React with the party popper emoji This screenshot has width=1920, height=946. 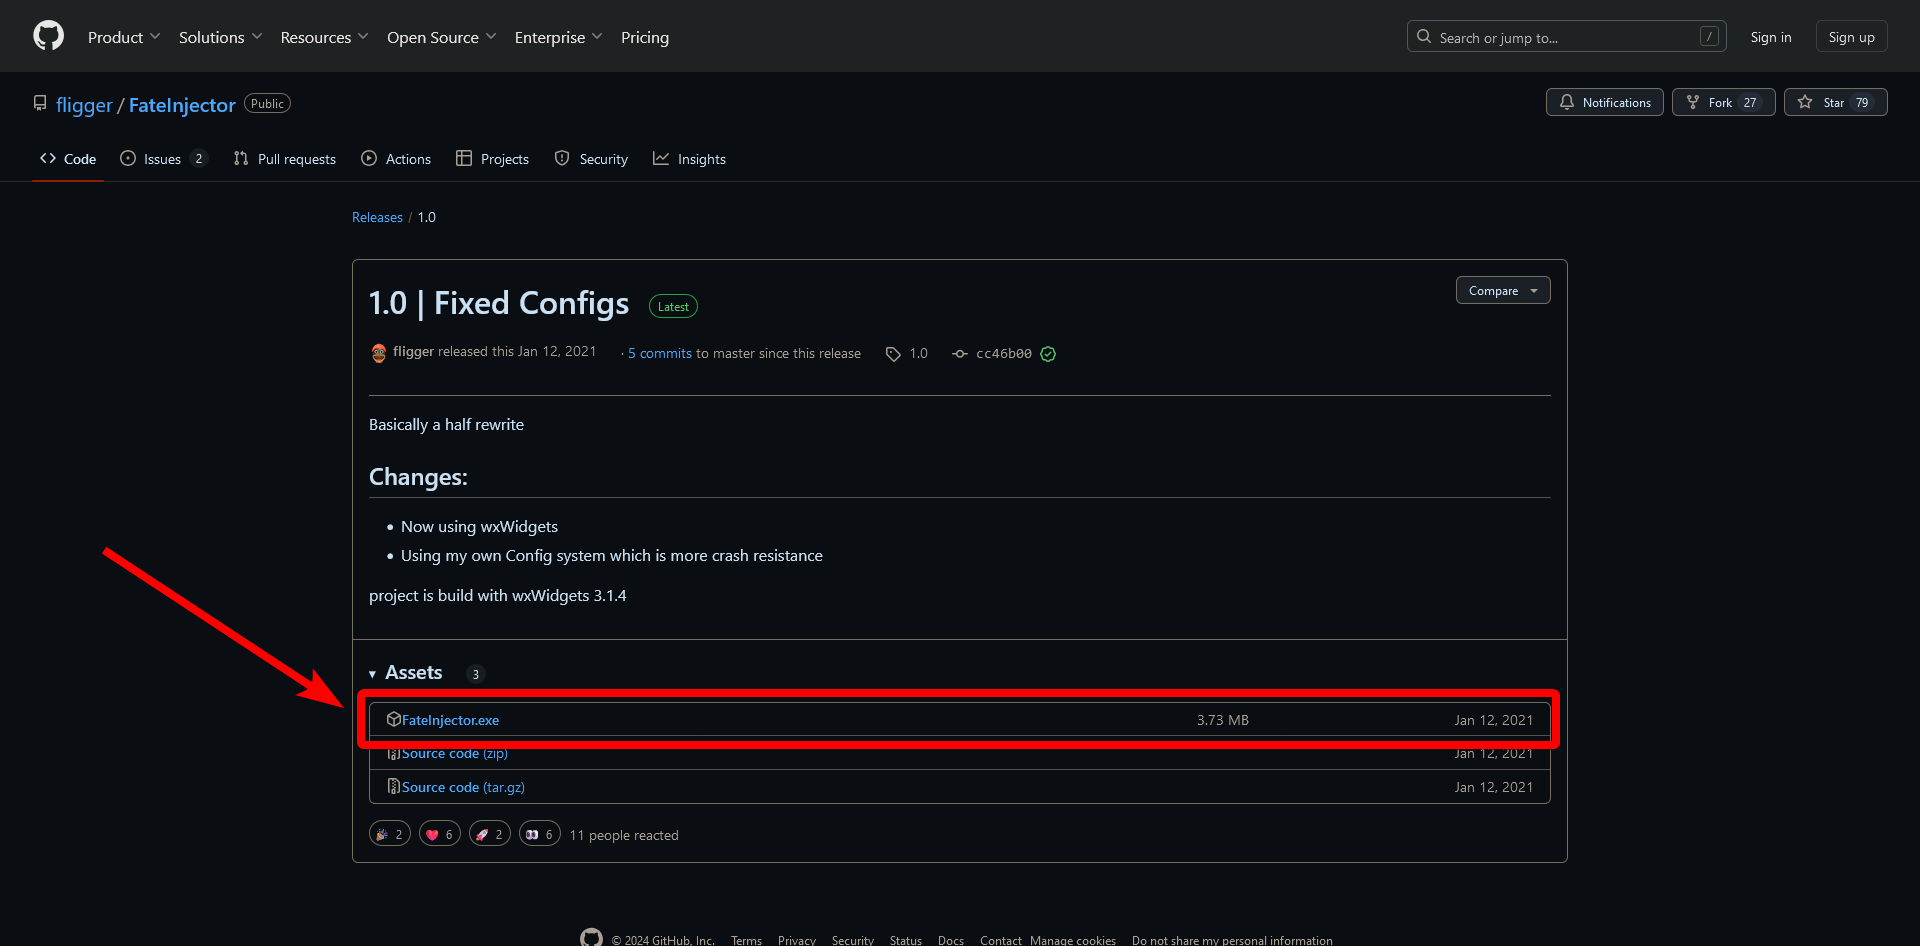click(x=390, y=834)
